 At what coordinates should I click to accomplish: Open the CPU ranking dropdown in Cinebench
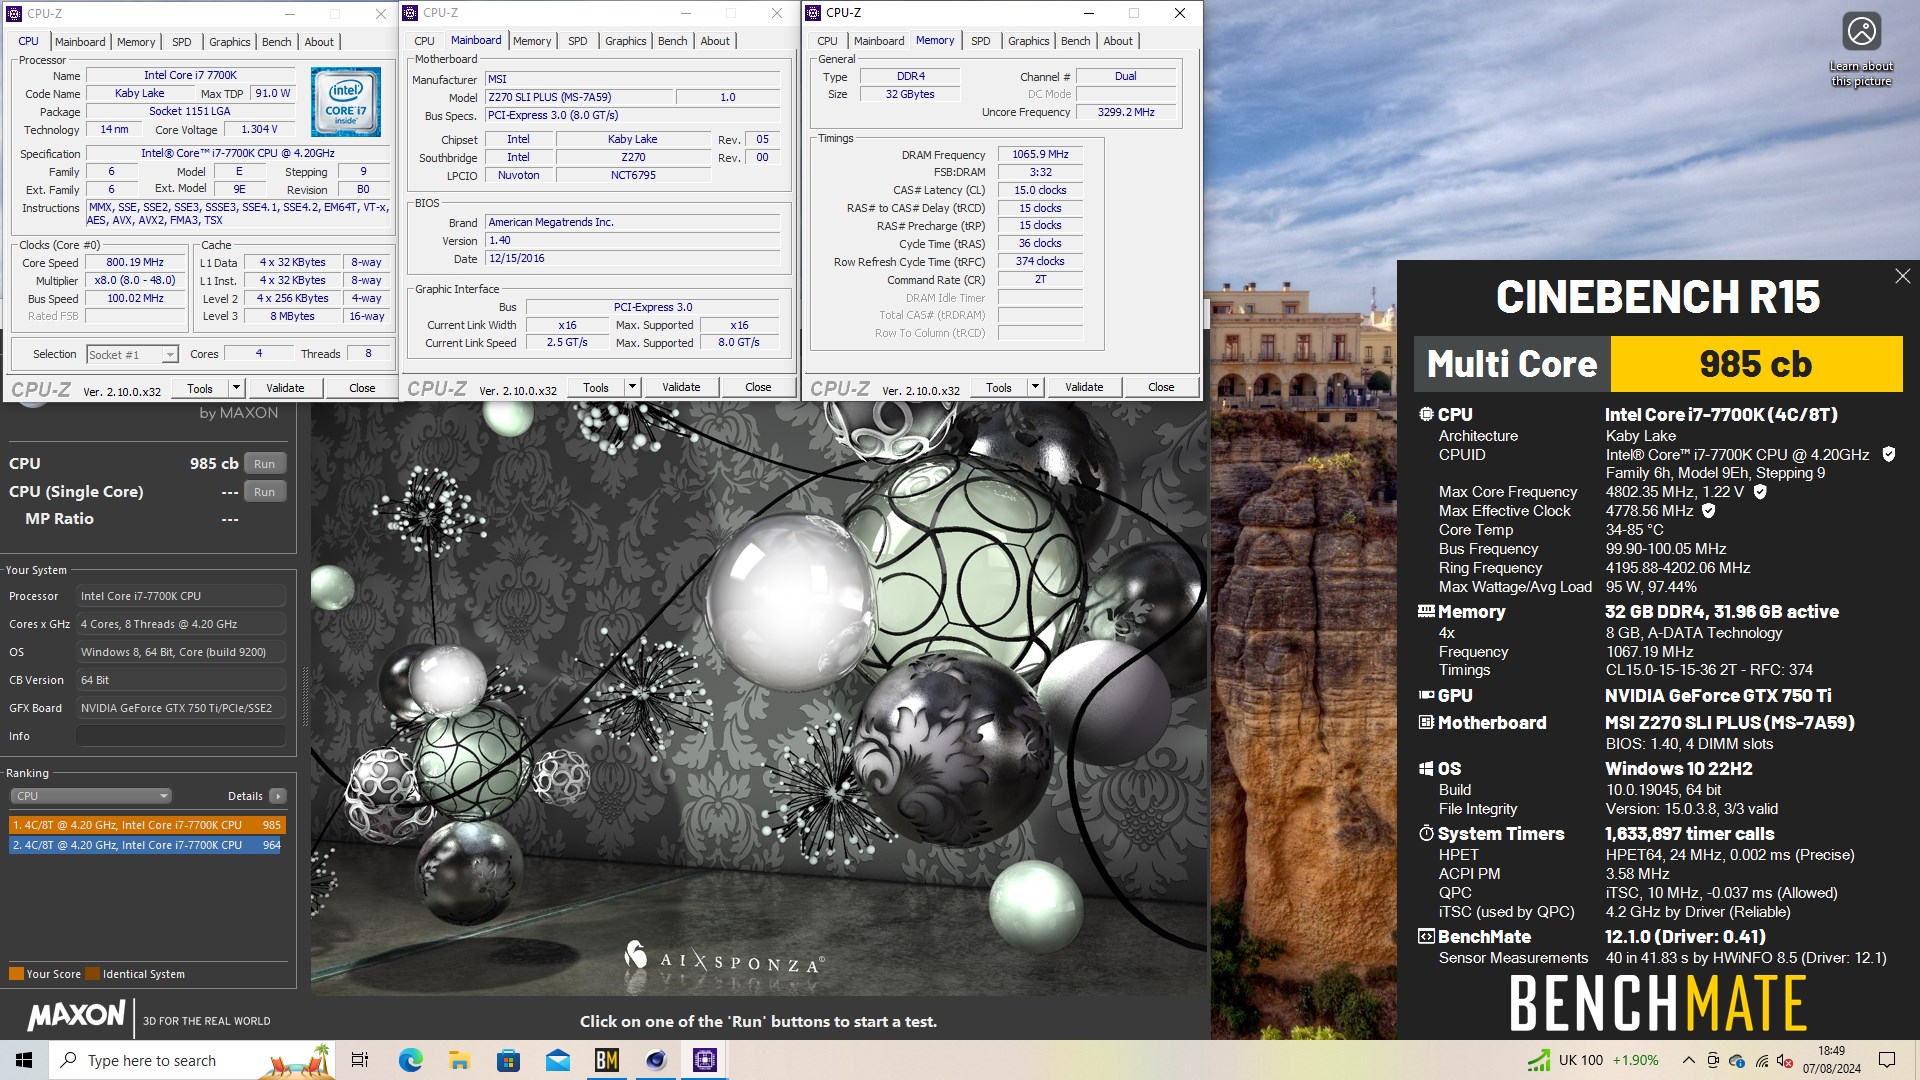coord(91,796)
